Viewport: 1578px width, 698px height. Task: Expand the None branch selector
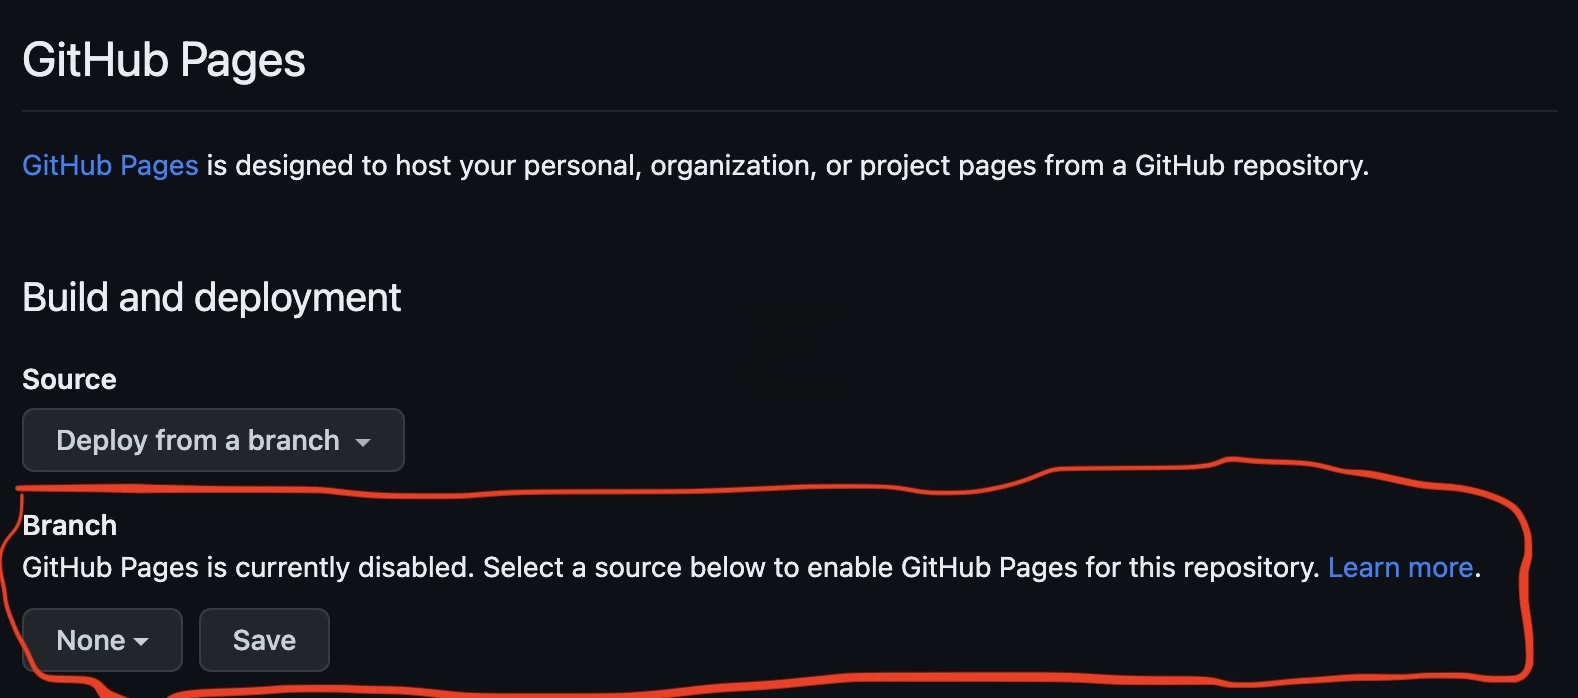[x=102, y=640]
